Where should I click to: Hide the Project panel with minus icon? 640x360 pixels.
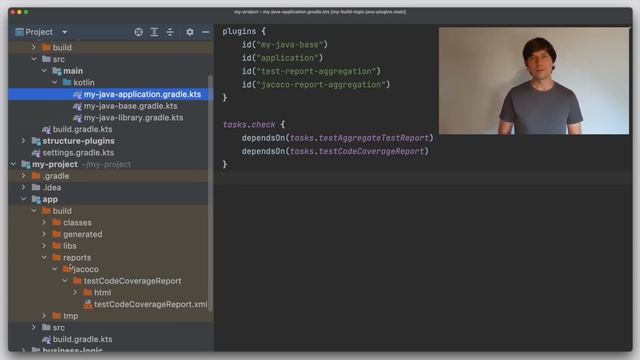tap(205, 32)
